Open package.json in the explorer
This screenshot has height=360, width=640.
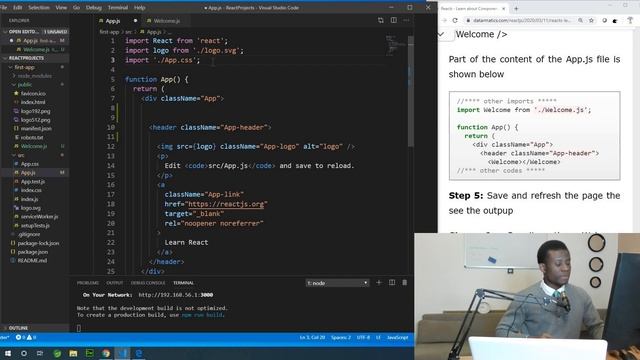click(33, 252)
